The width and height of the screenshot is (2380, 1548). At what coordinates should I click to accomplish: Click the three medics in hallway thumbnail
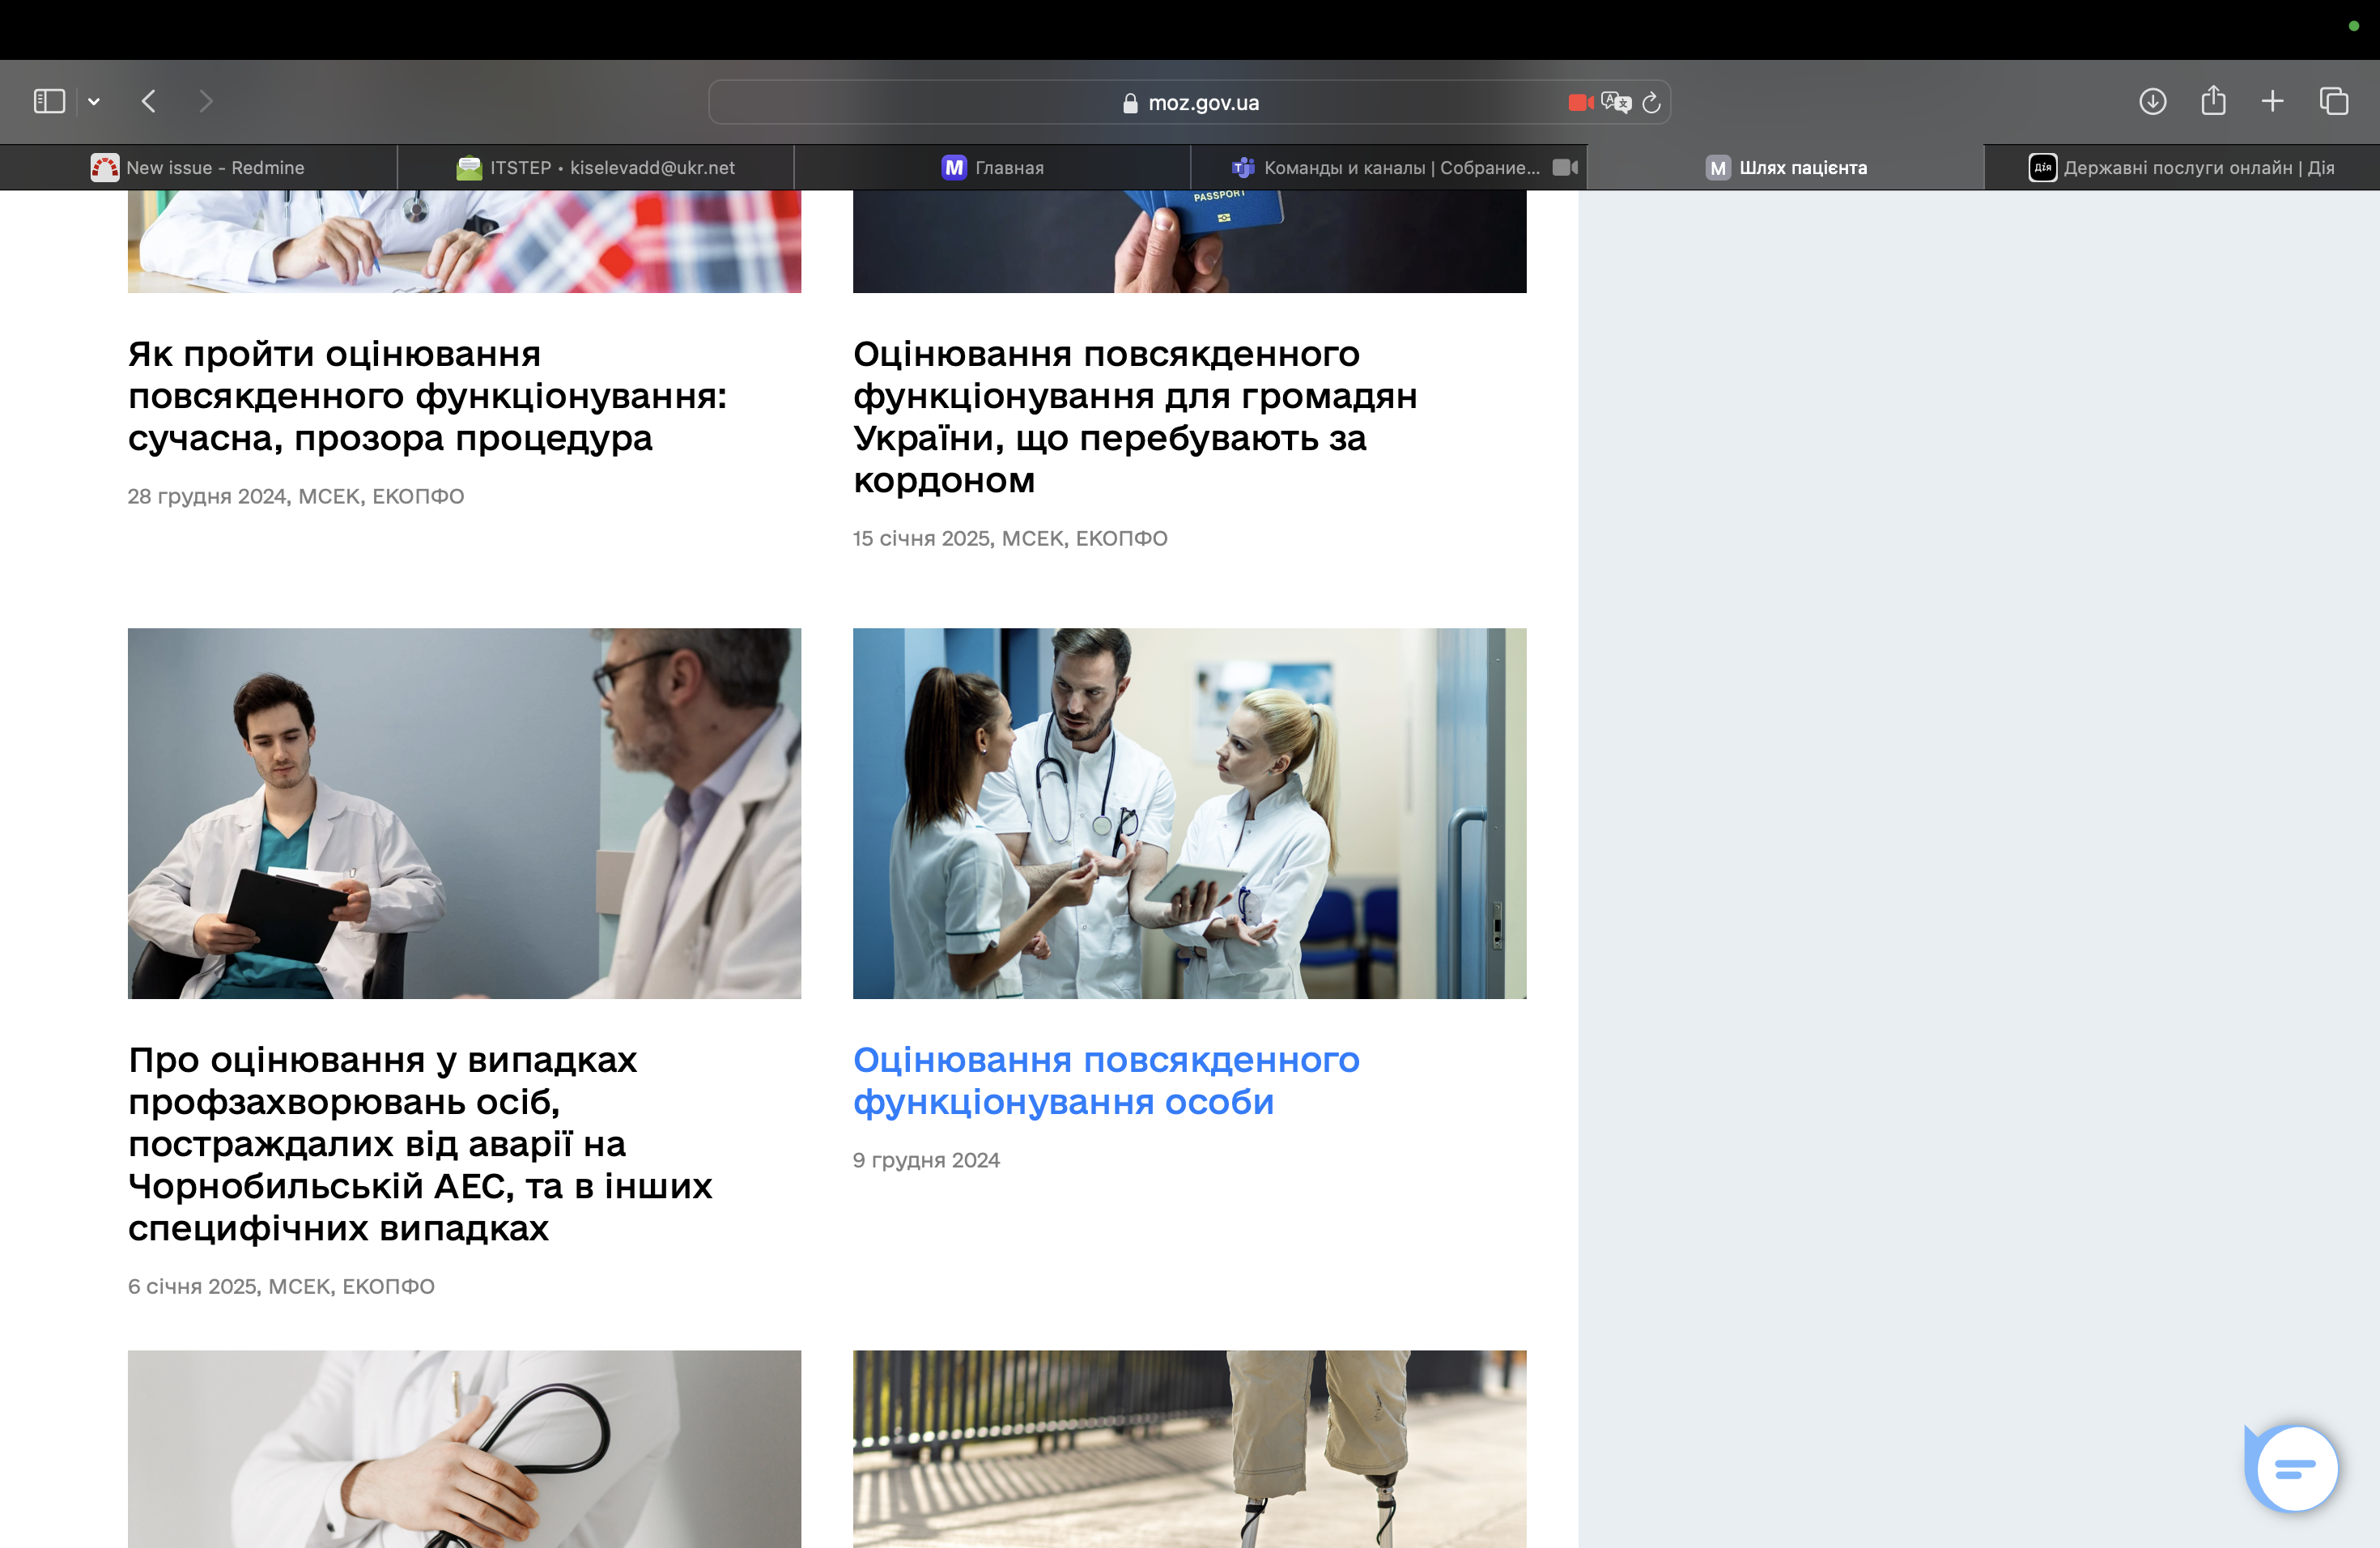coord(1189,813)
